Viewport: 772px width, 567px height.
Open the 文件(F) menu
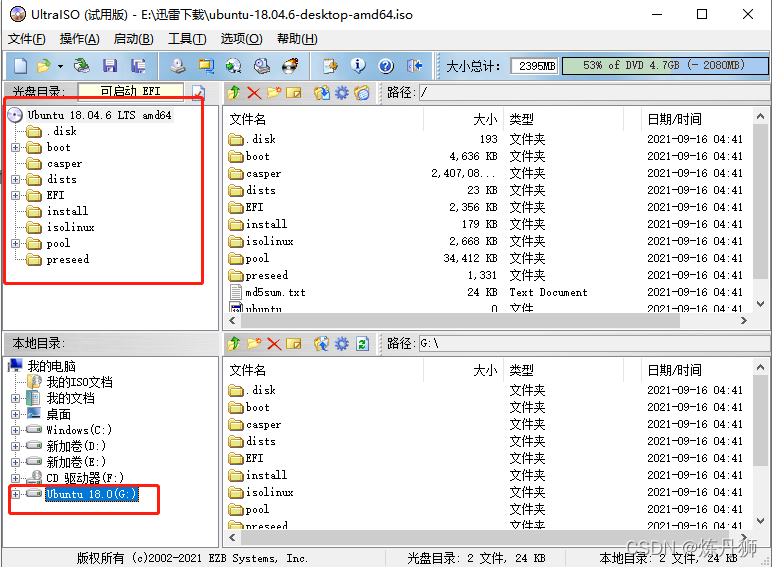point(27,39)
